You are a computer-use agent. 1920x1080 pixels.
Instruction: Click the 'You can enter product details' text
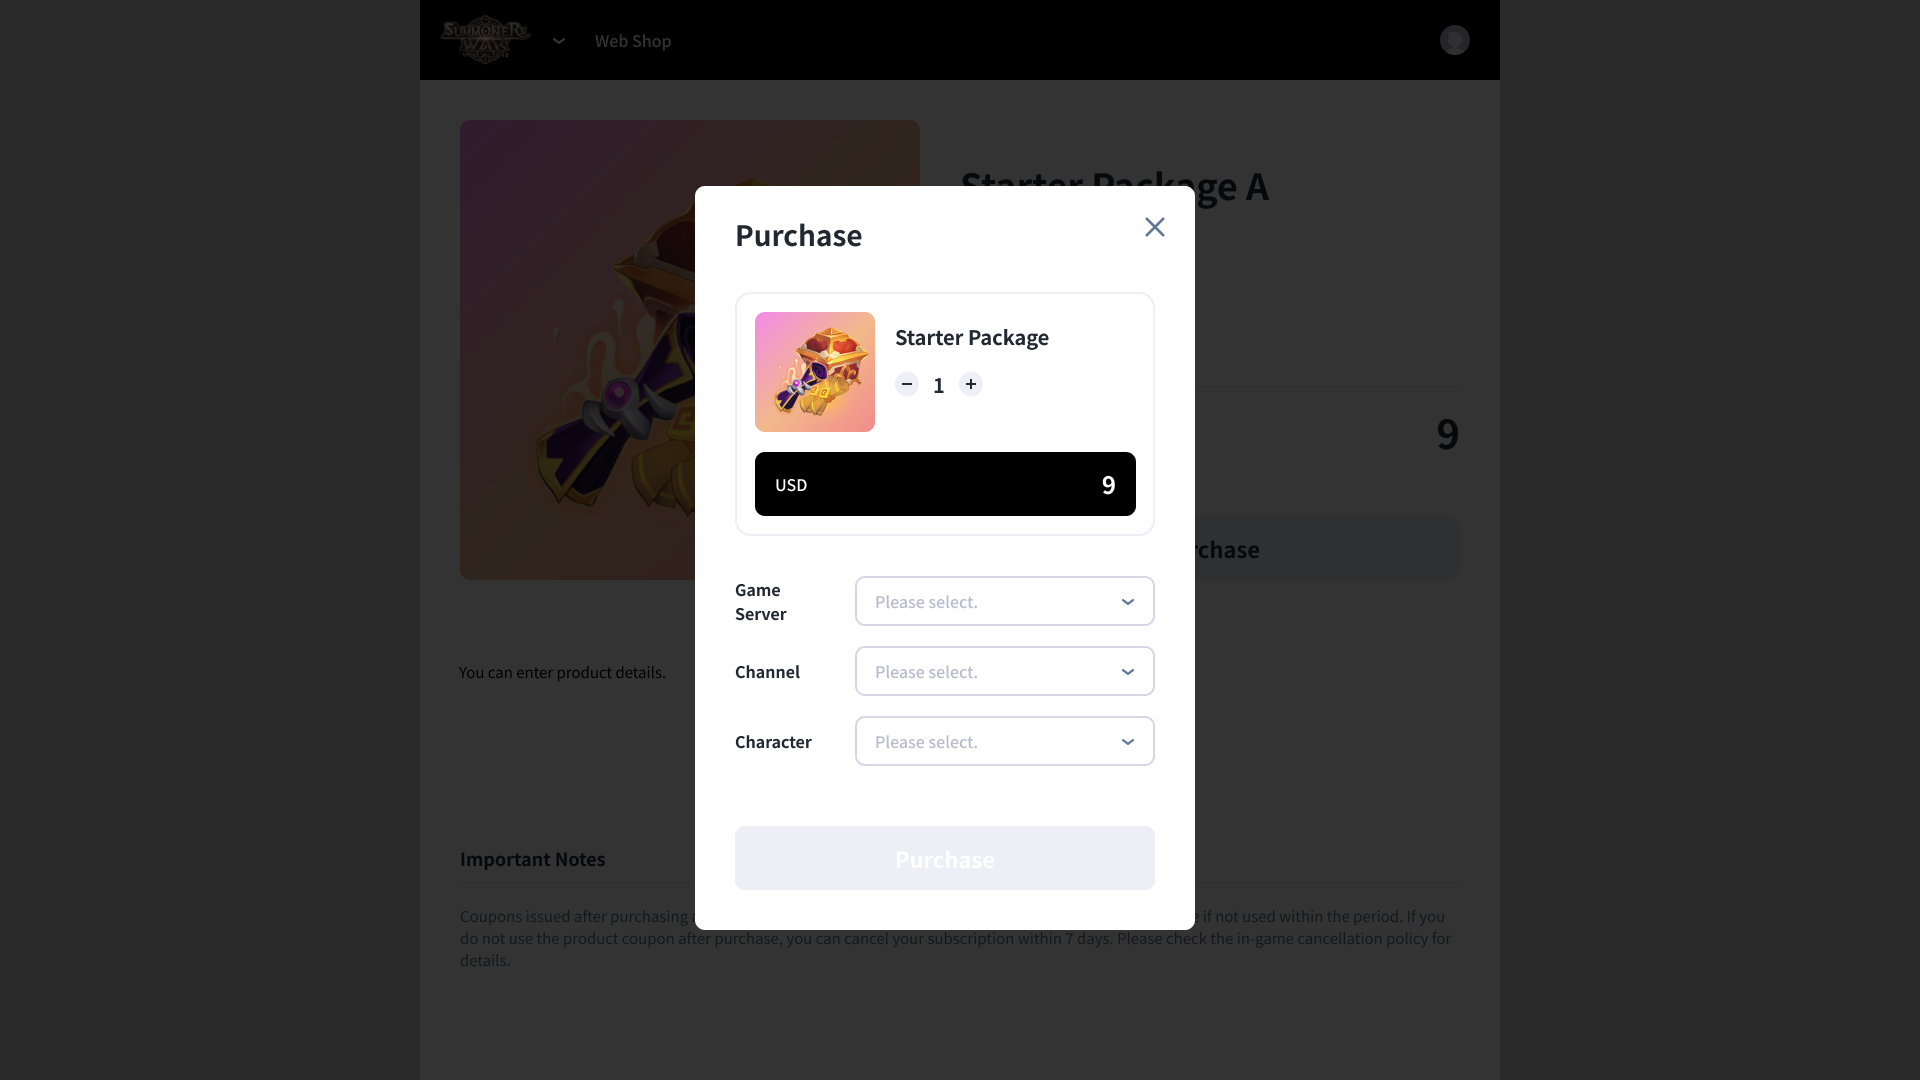pyautogui.click(x=562, y=672)
